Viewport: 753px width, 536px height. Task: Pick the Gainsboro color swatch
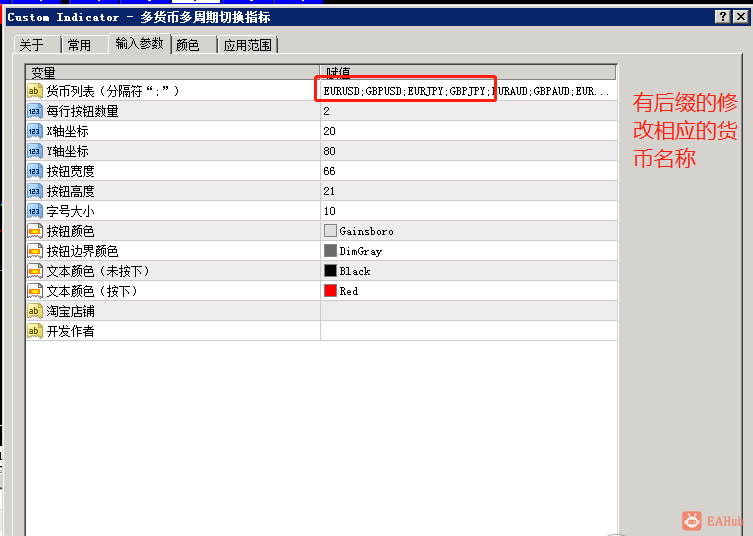330,231
